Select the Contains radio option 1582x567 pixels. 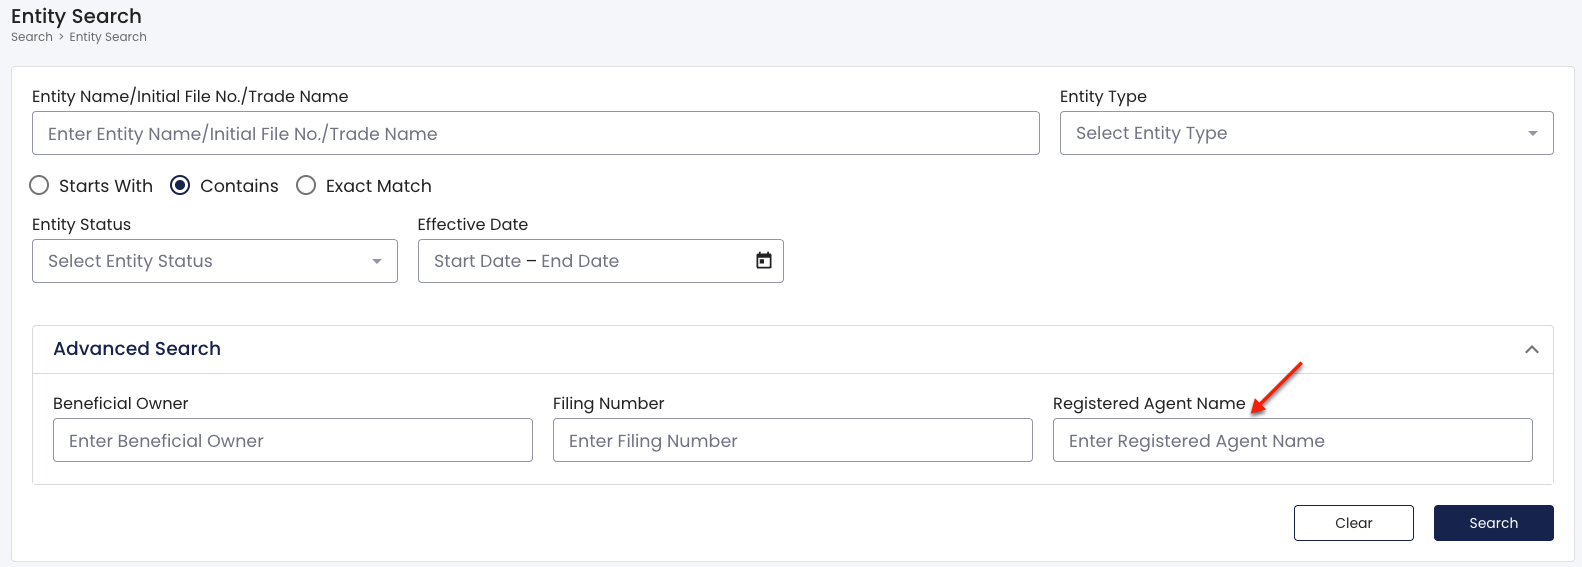pyautogui.click(x=180, y=185)
